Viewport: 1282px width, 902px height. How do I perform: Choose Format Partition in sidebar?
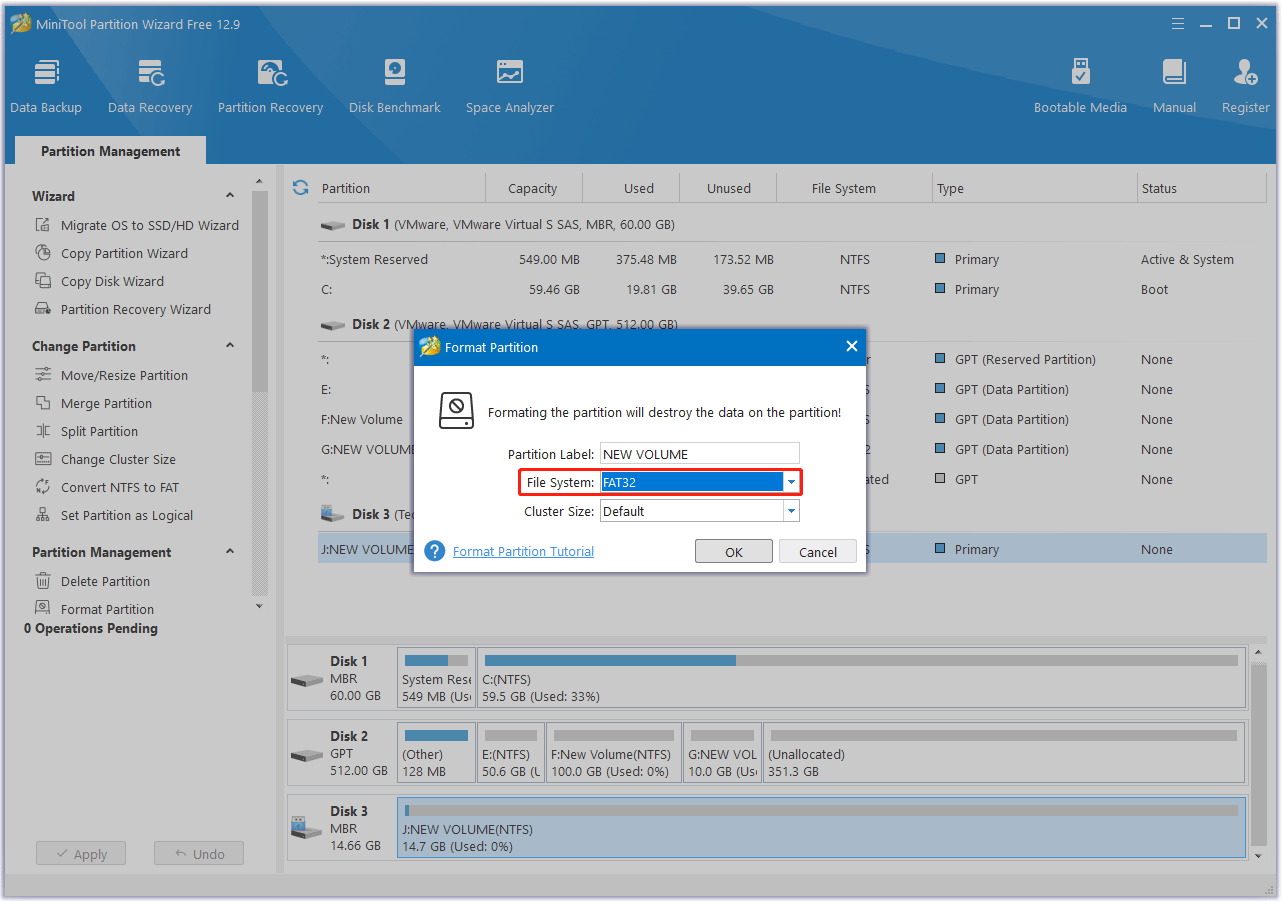(94, 609)
